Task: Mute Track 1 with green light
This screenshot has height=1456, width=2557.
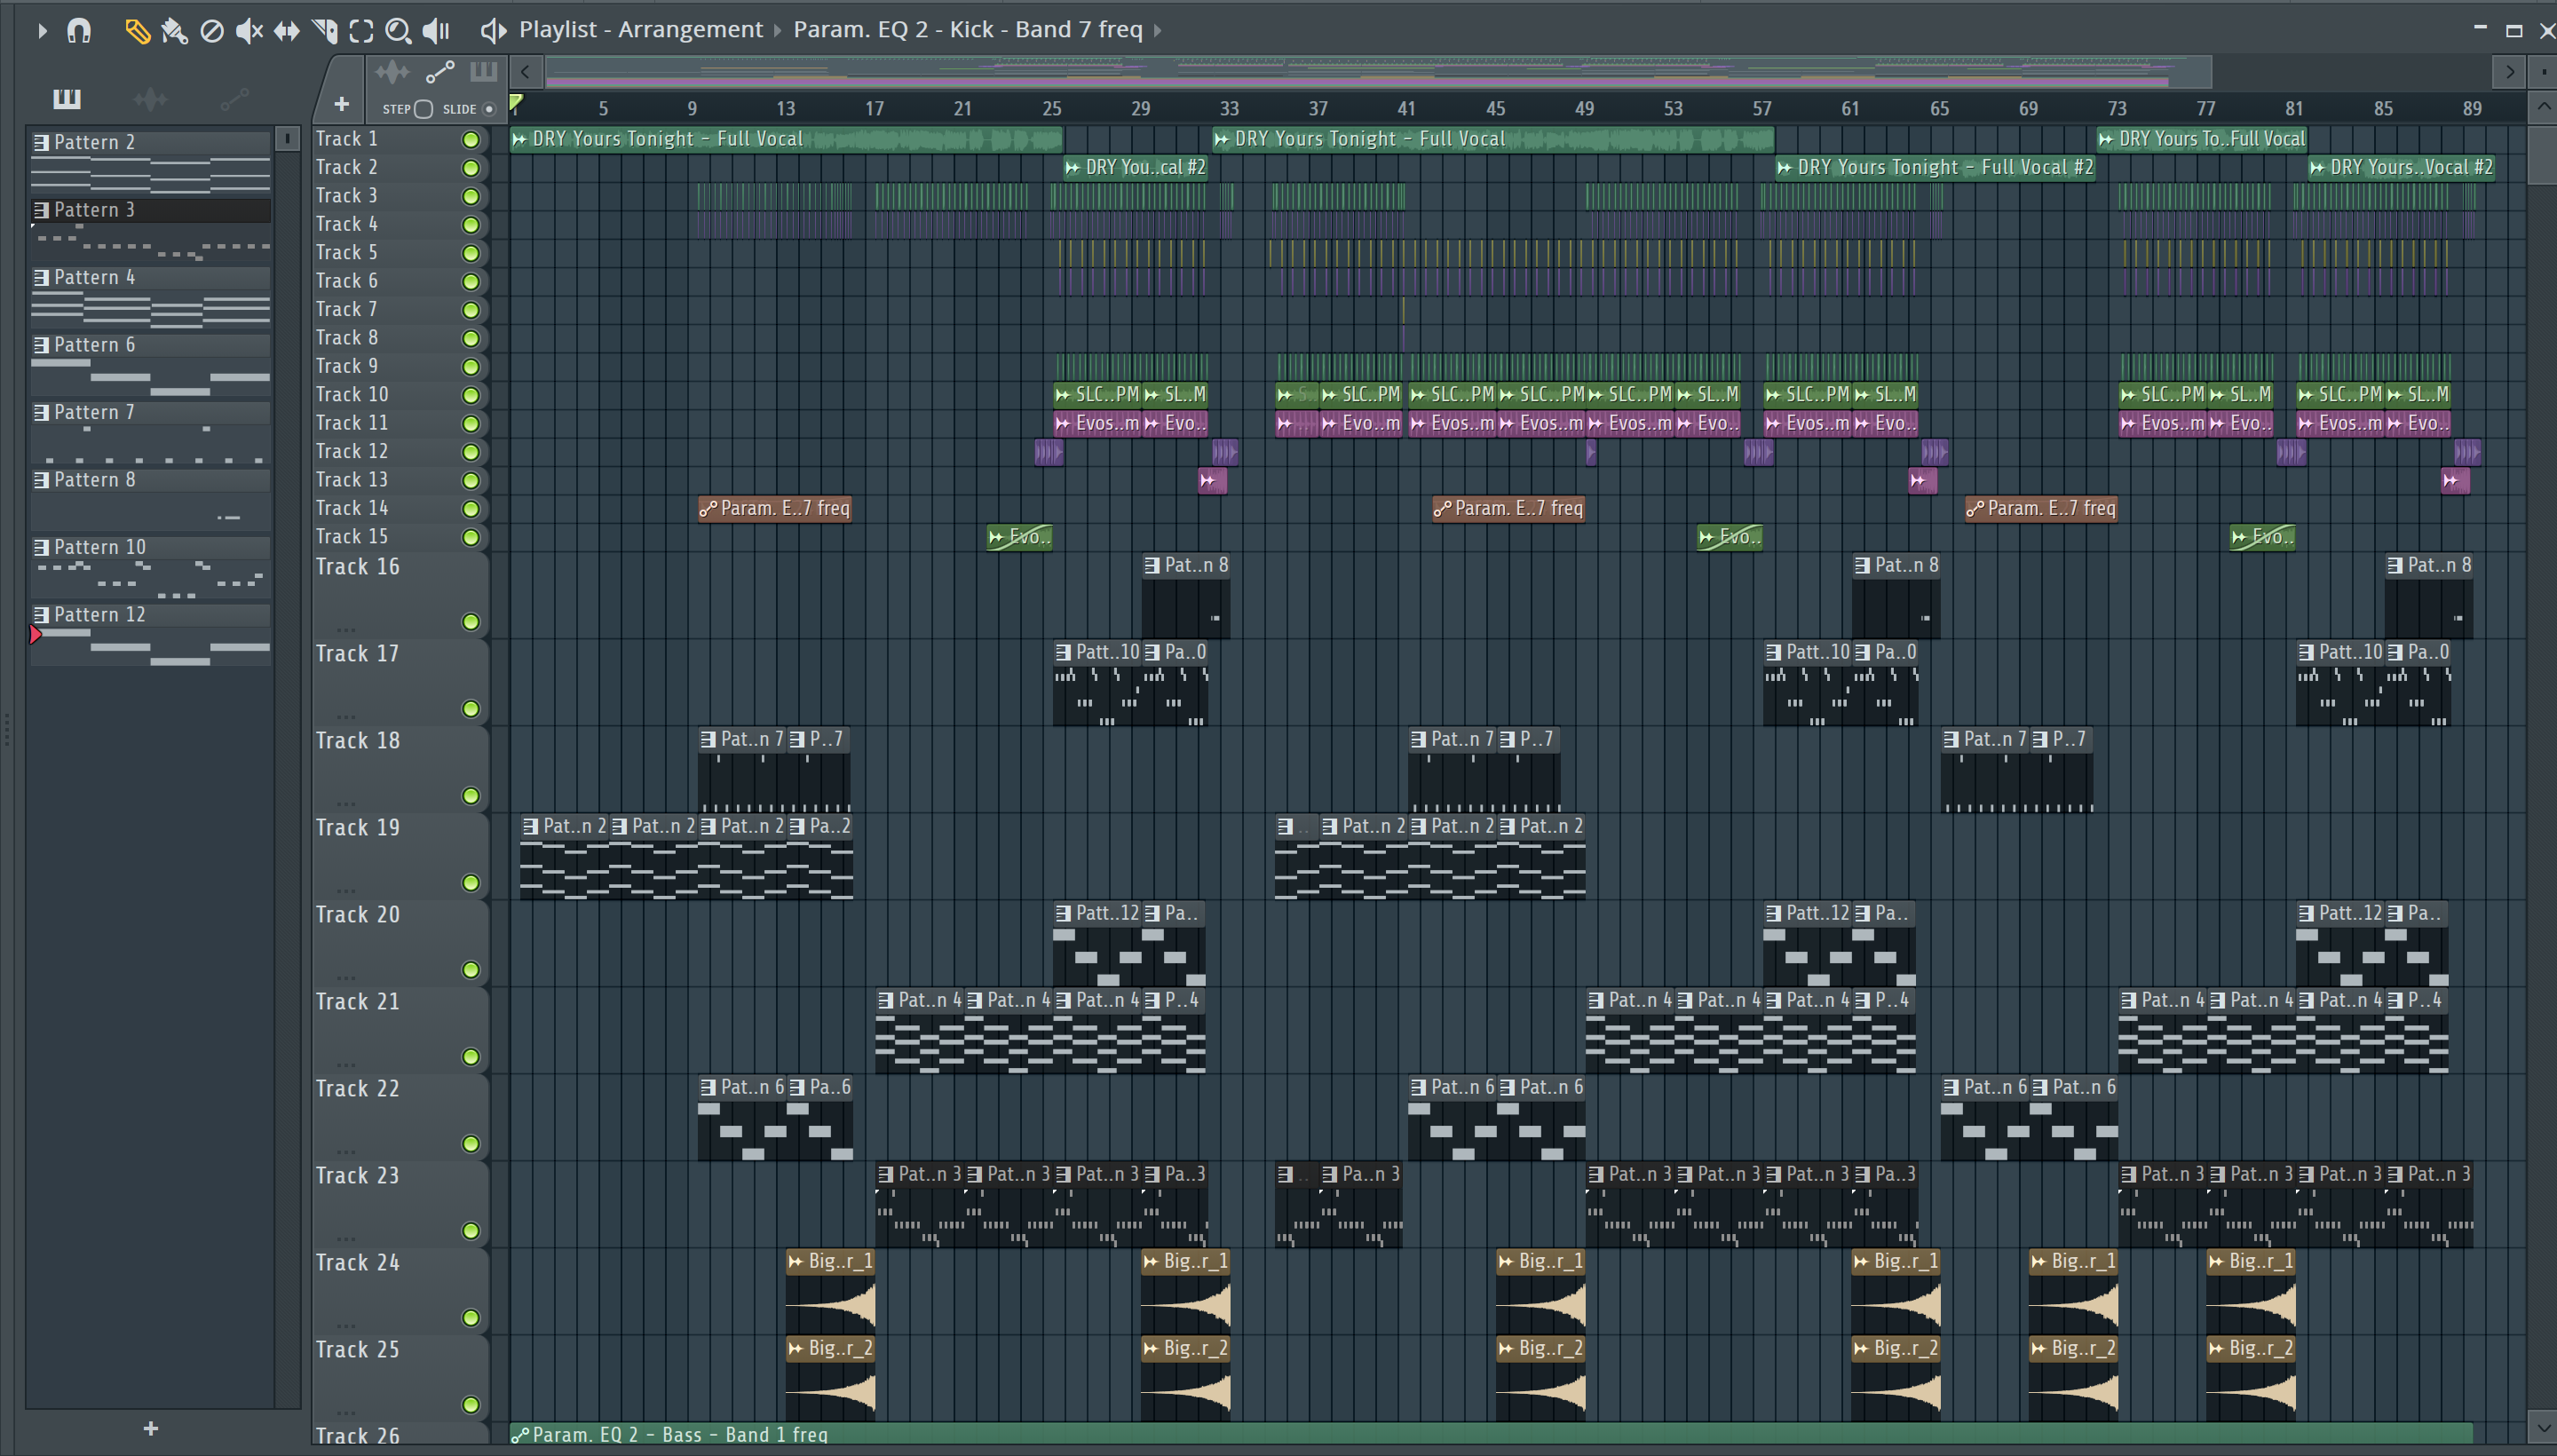Action: coord(470,140)
